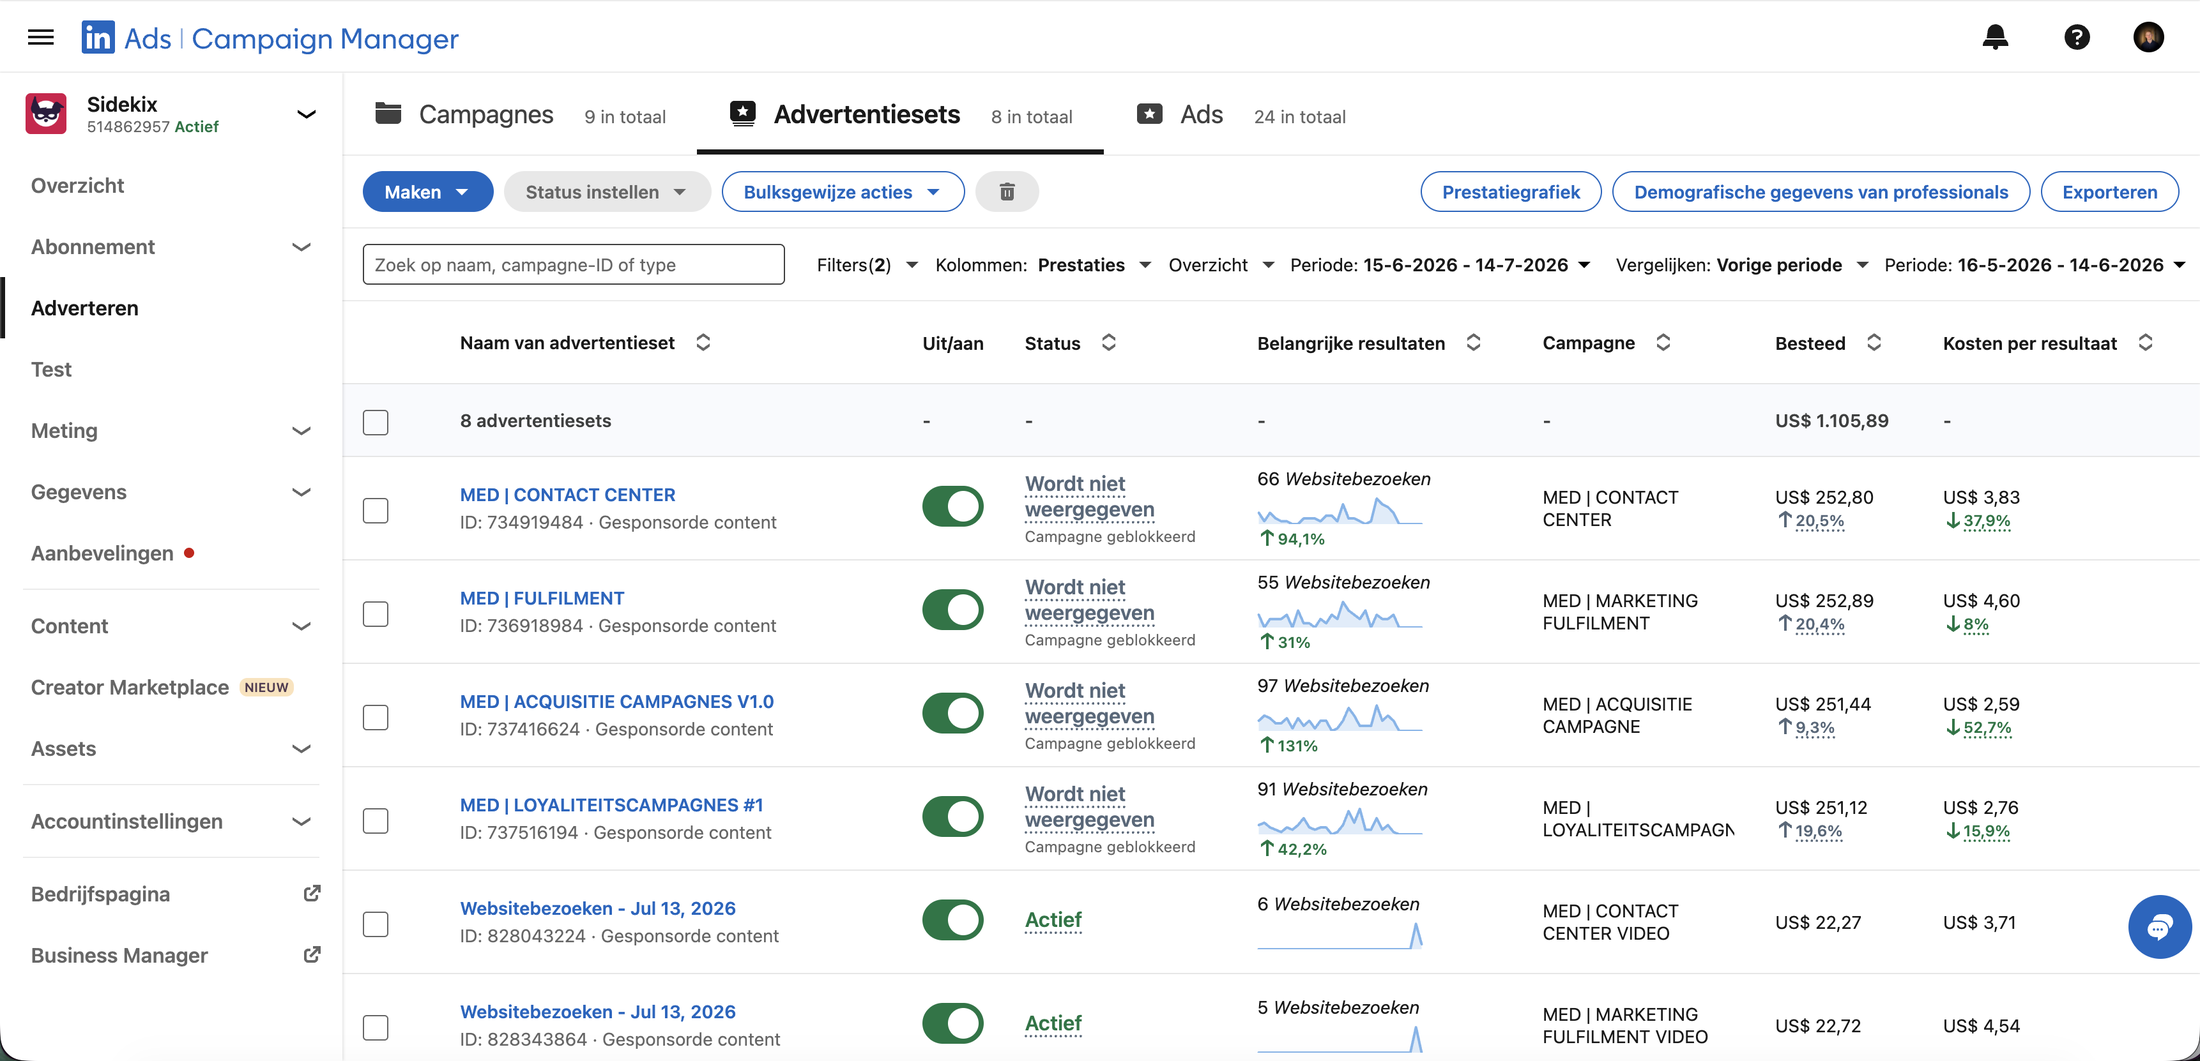Toggle off LOYALITEITSCAMPAGNES #1 ad set
The width and height of the screenshot is (2200, 1061).
click(953, 817)
